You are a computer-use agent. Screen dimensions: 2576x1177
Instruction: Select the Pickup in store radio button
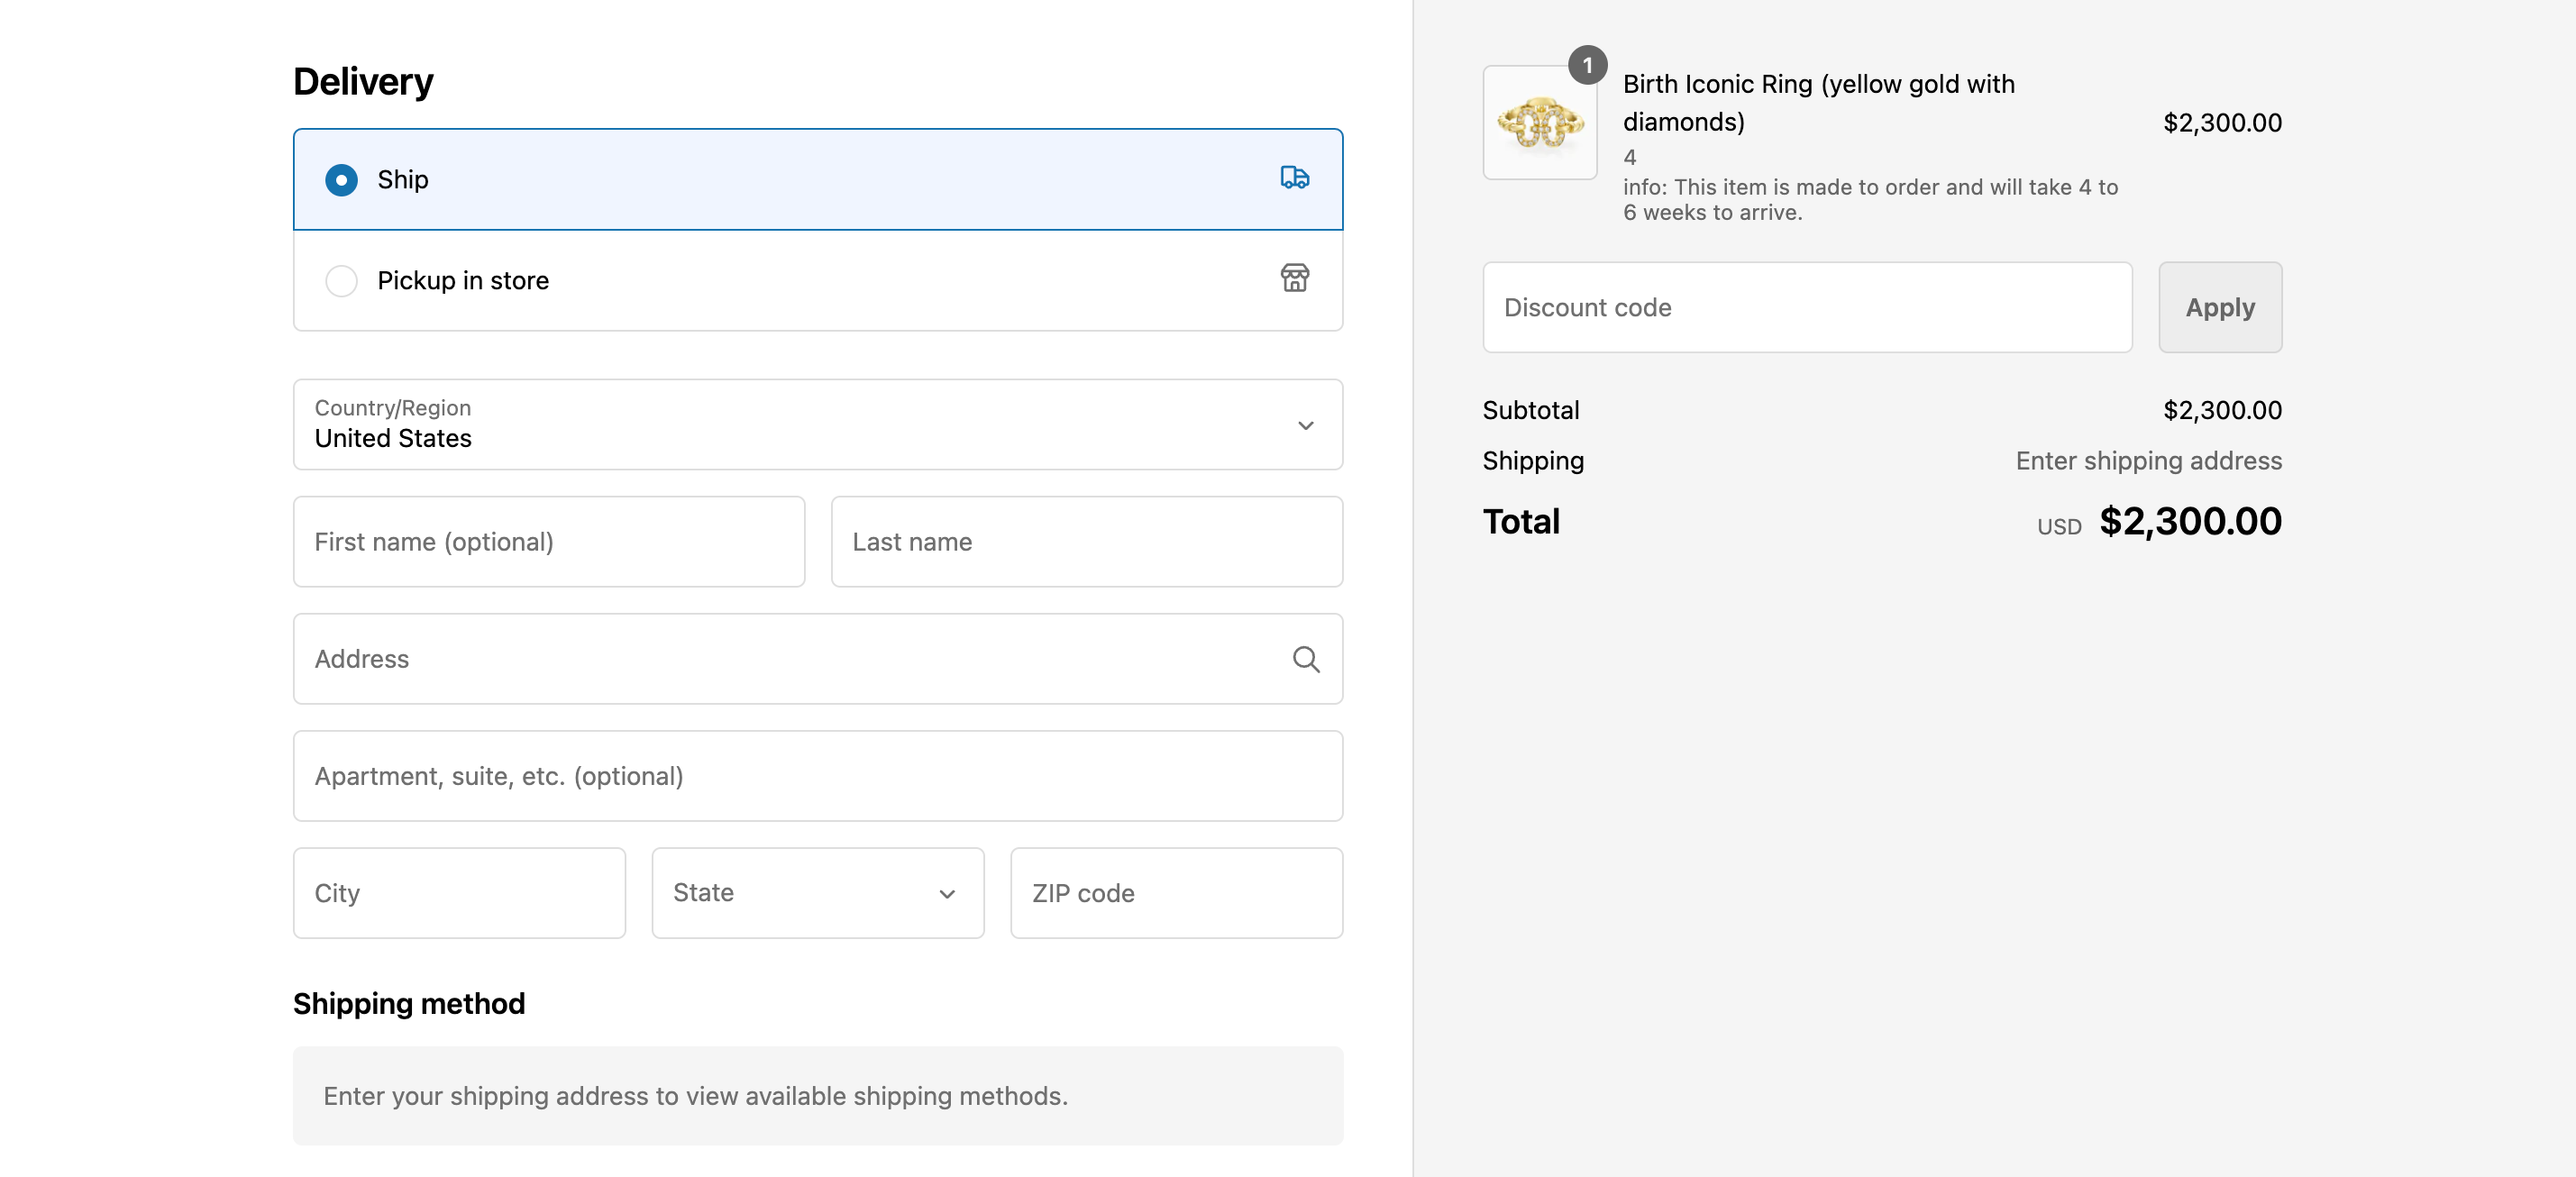pyautogui.click(x=341, y=281)
